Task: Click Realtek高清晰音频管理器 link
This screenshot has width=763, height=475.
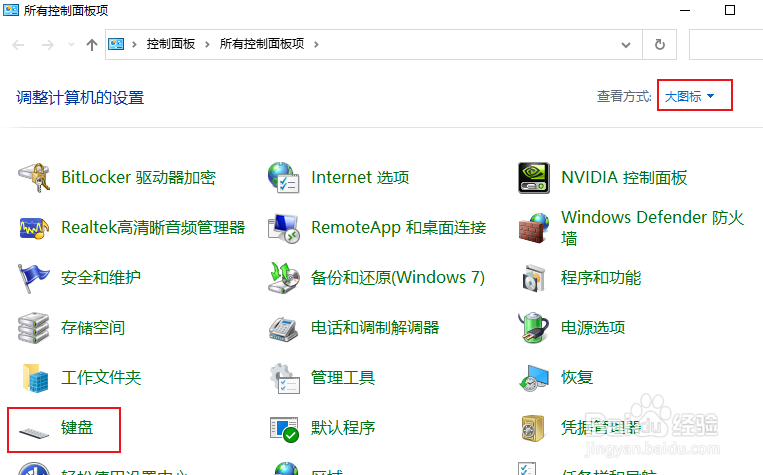Action: pyautogui.click(x=153, y=228)
